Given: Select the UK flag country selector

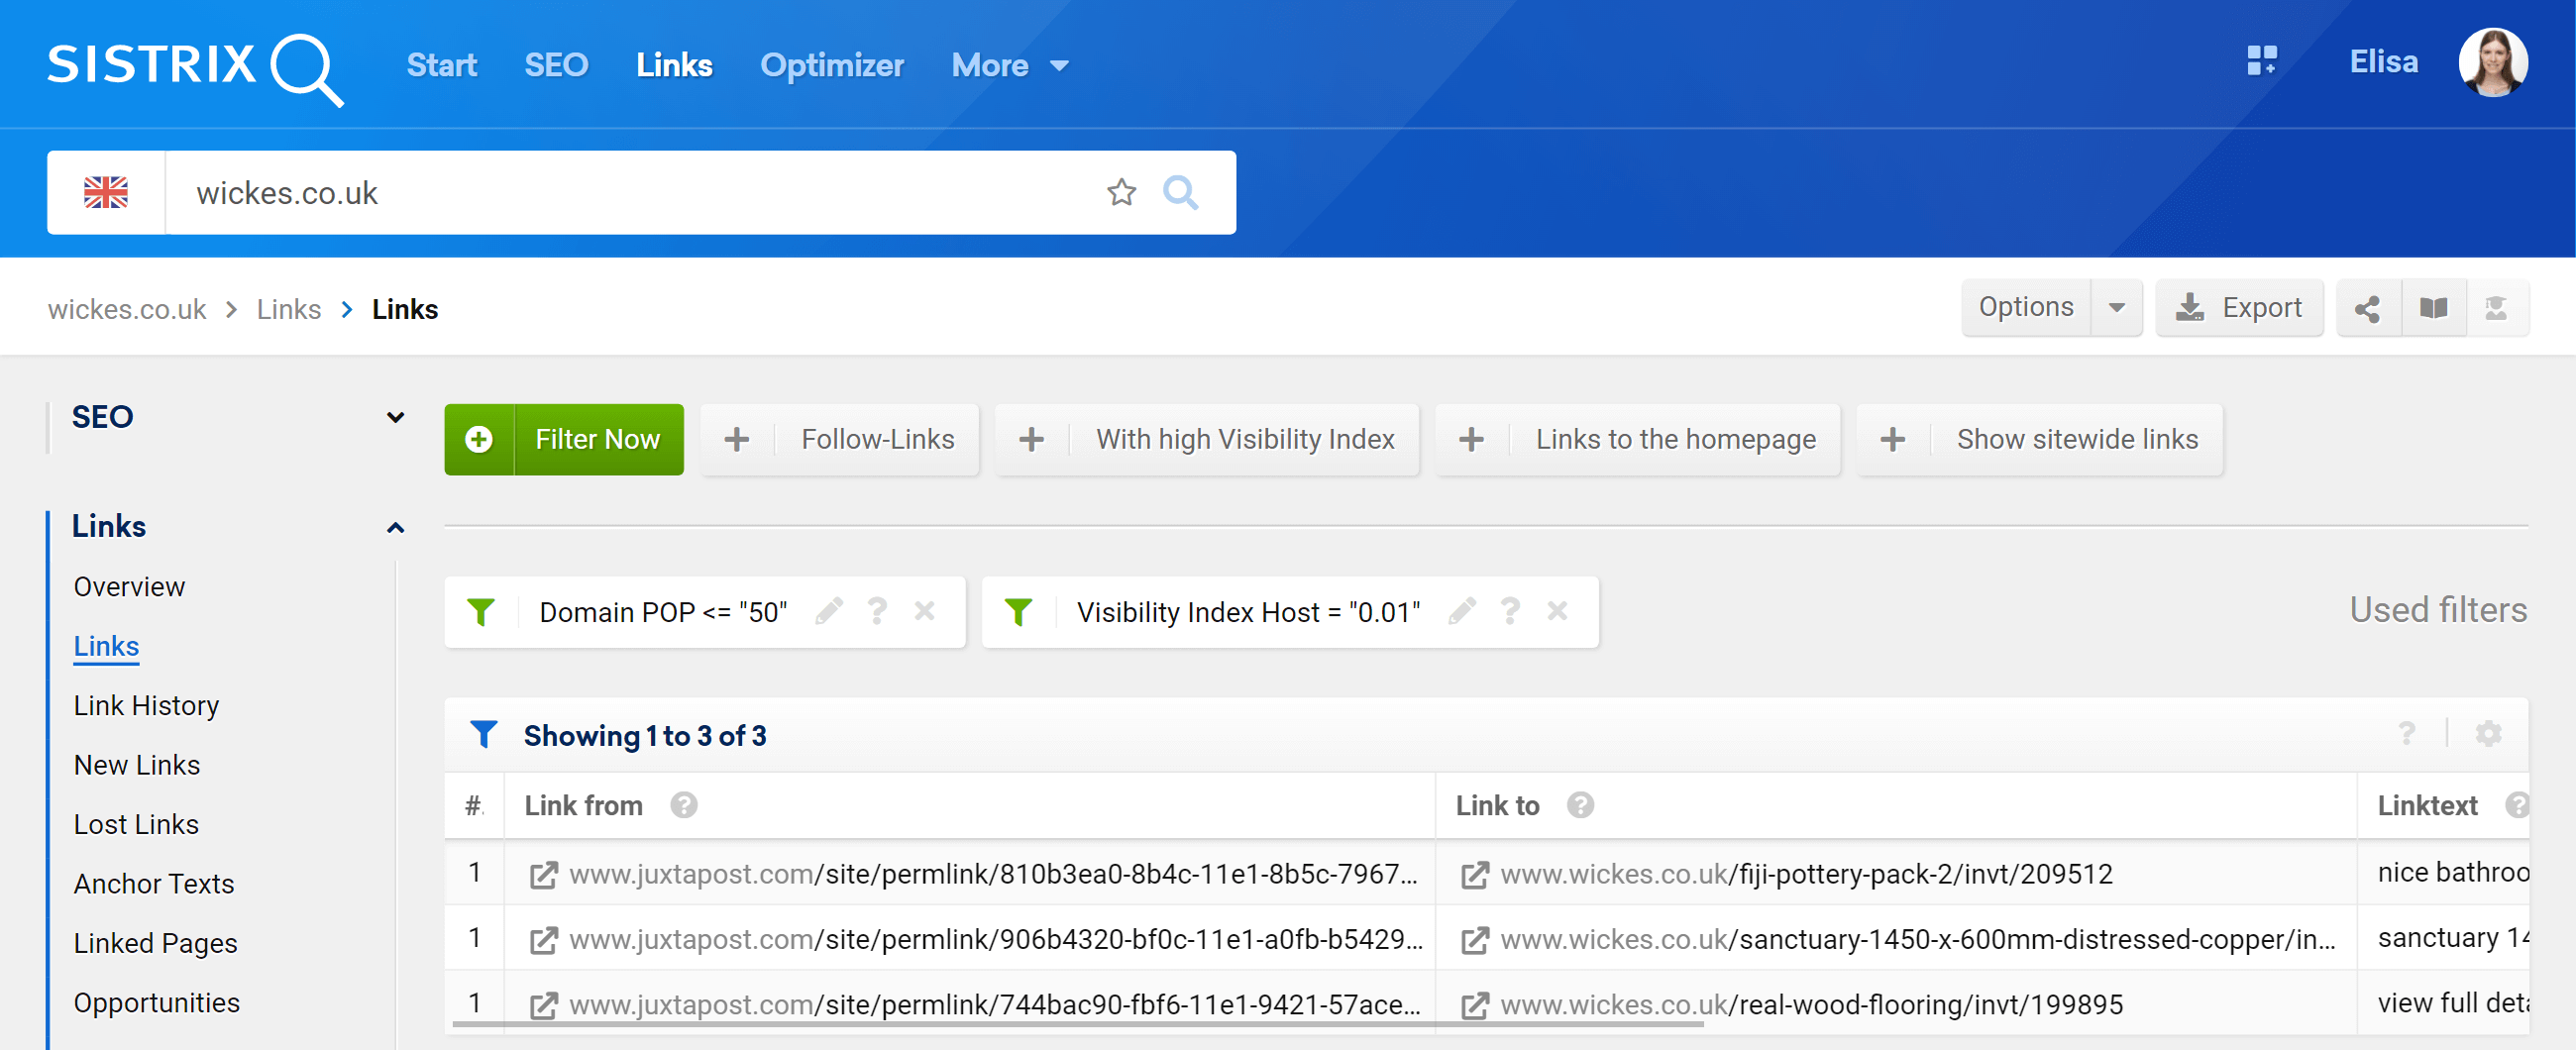Looking at the screenshot, I should [x=106, y=192].
